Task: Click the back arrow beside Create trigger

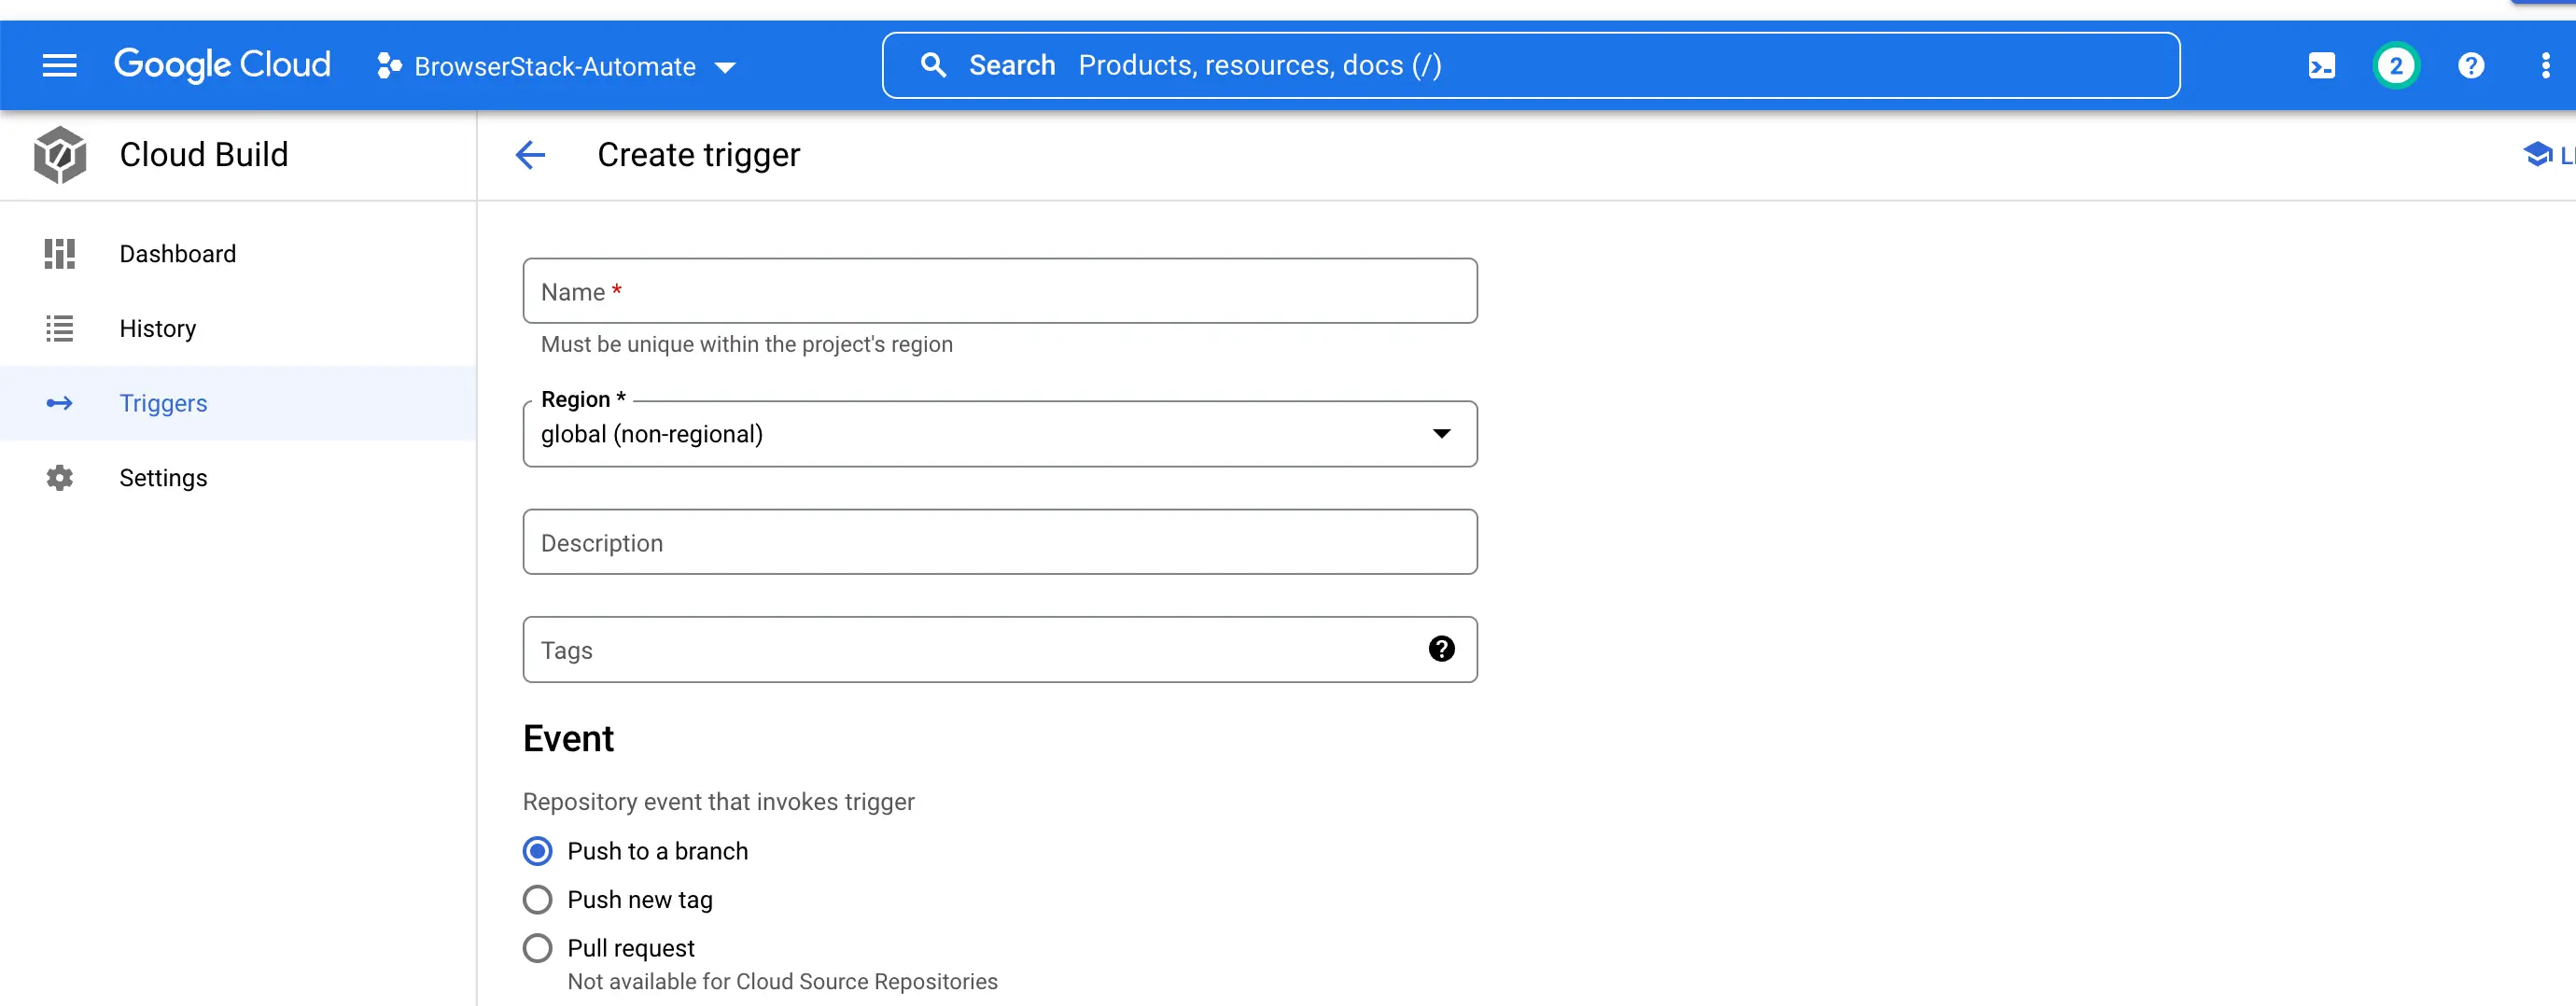Action: tap(530, 155)
